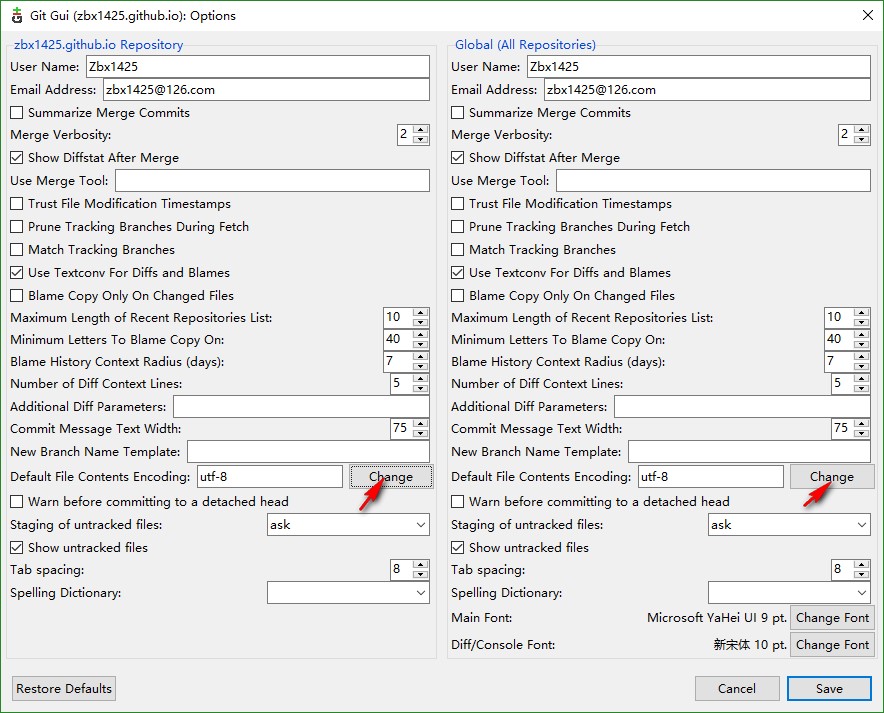Toggle Use Textconv For Diffs in Global panel
884x713 pixels.
coord(458,273)
